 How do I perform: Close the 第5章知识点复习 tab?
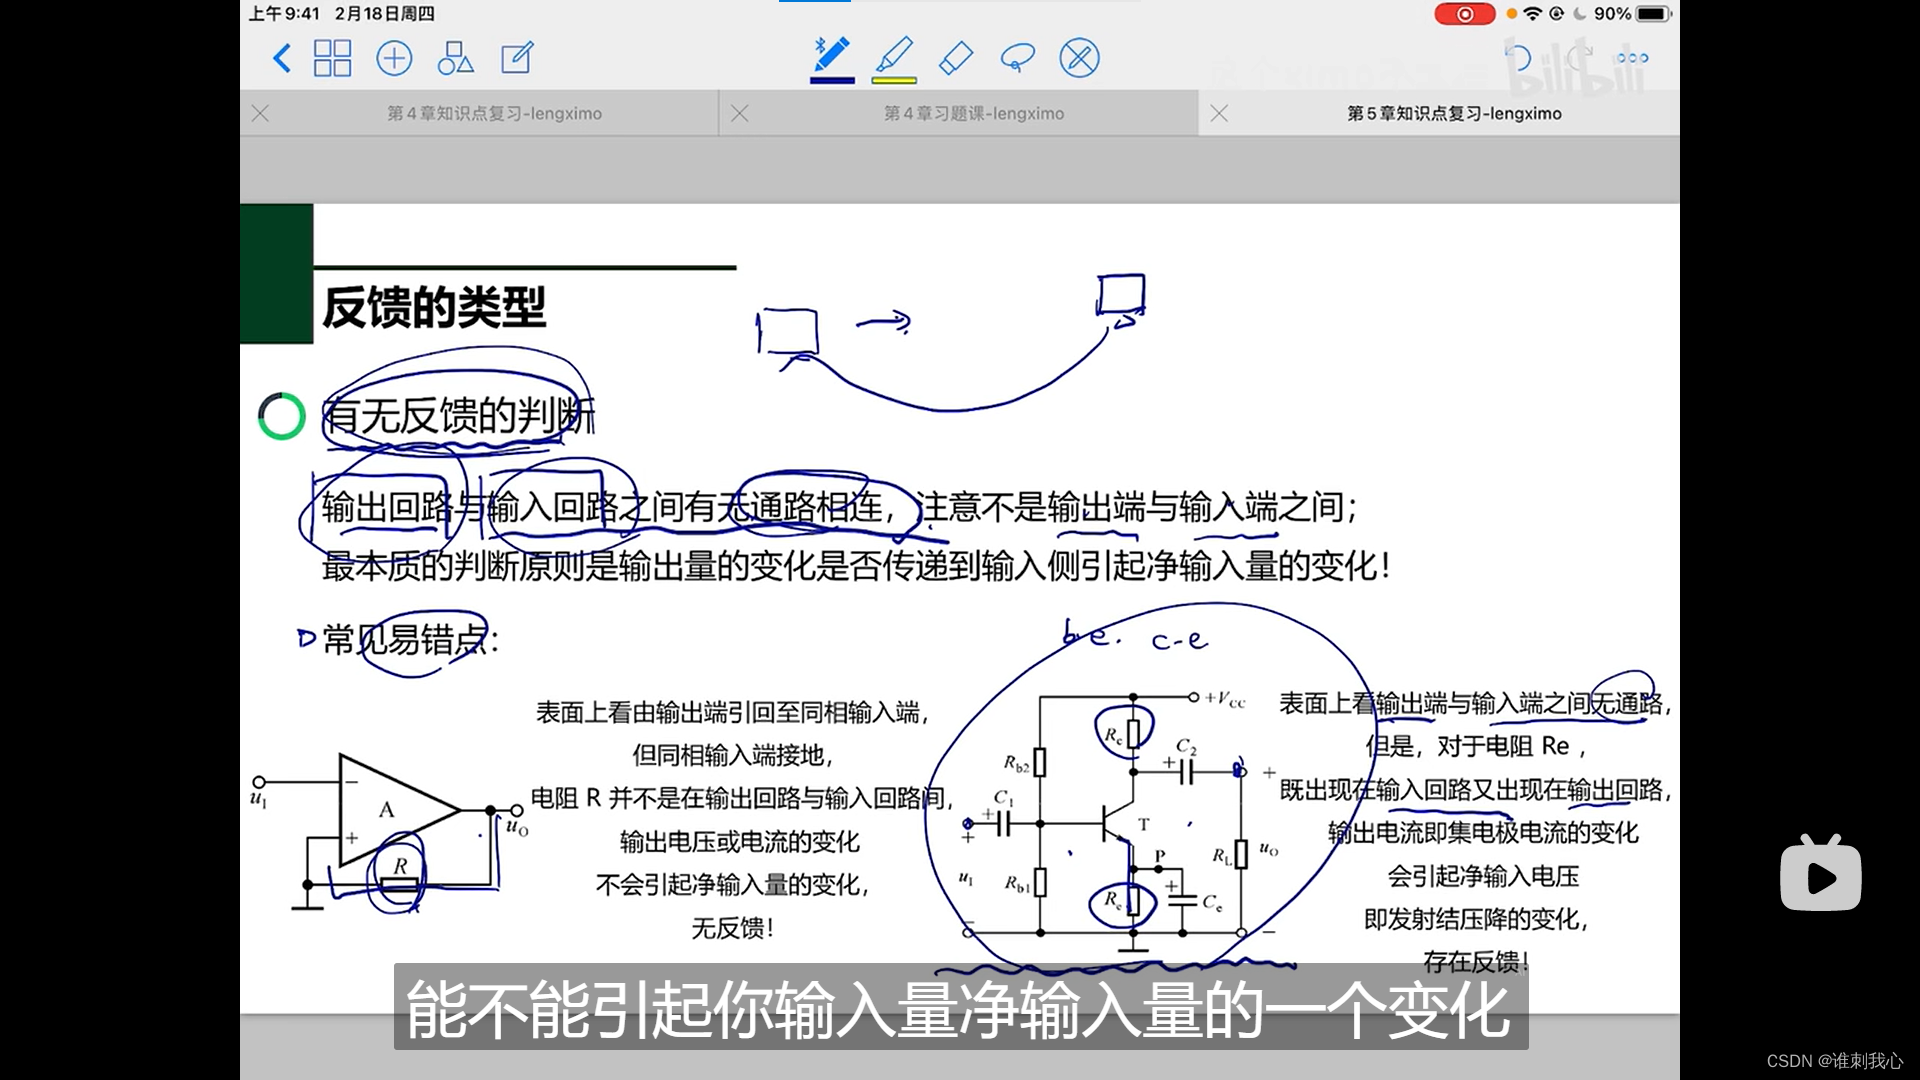1219,114
